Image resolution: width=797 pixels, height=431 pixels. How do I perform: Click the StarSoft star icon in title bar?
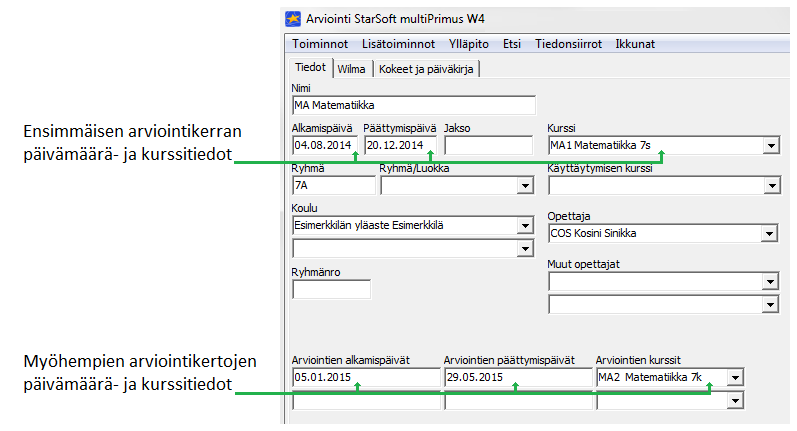pyautogui.click(x=293, y=19)
